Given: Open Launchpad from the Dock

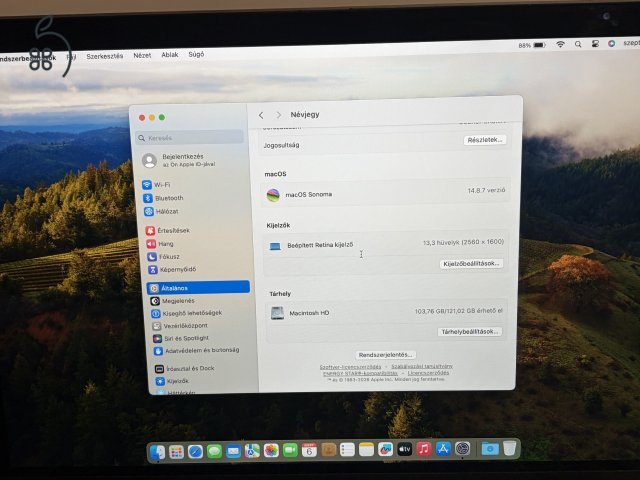Looking at the screenshot, I should click(176, 452).
